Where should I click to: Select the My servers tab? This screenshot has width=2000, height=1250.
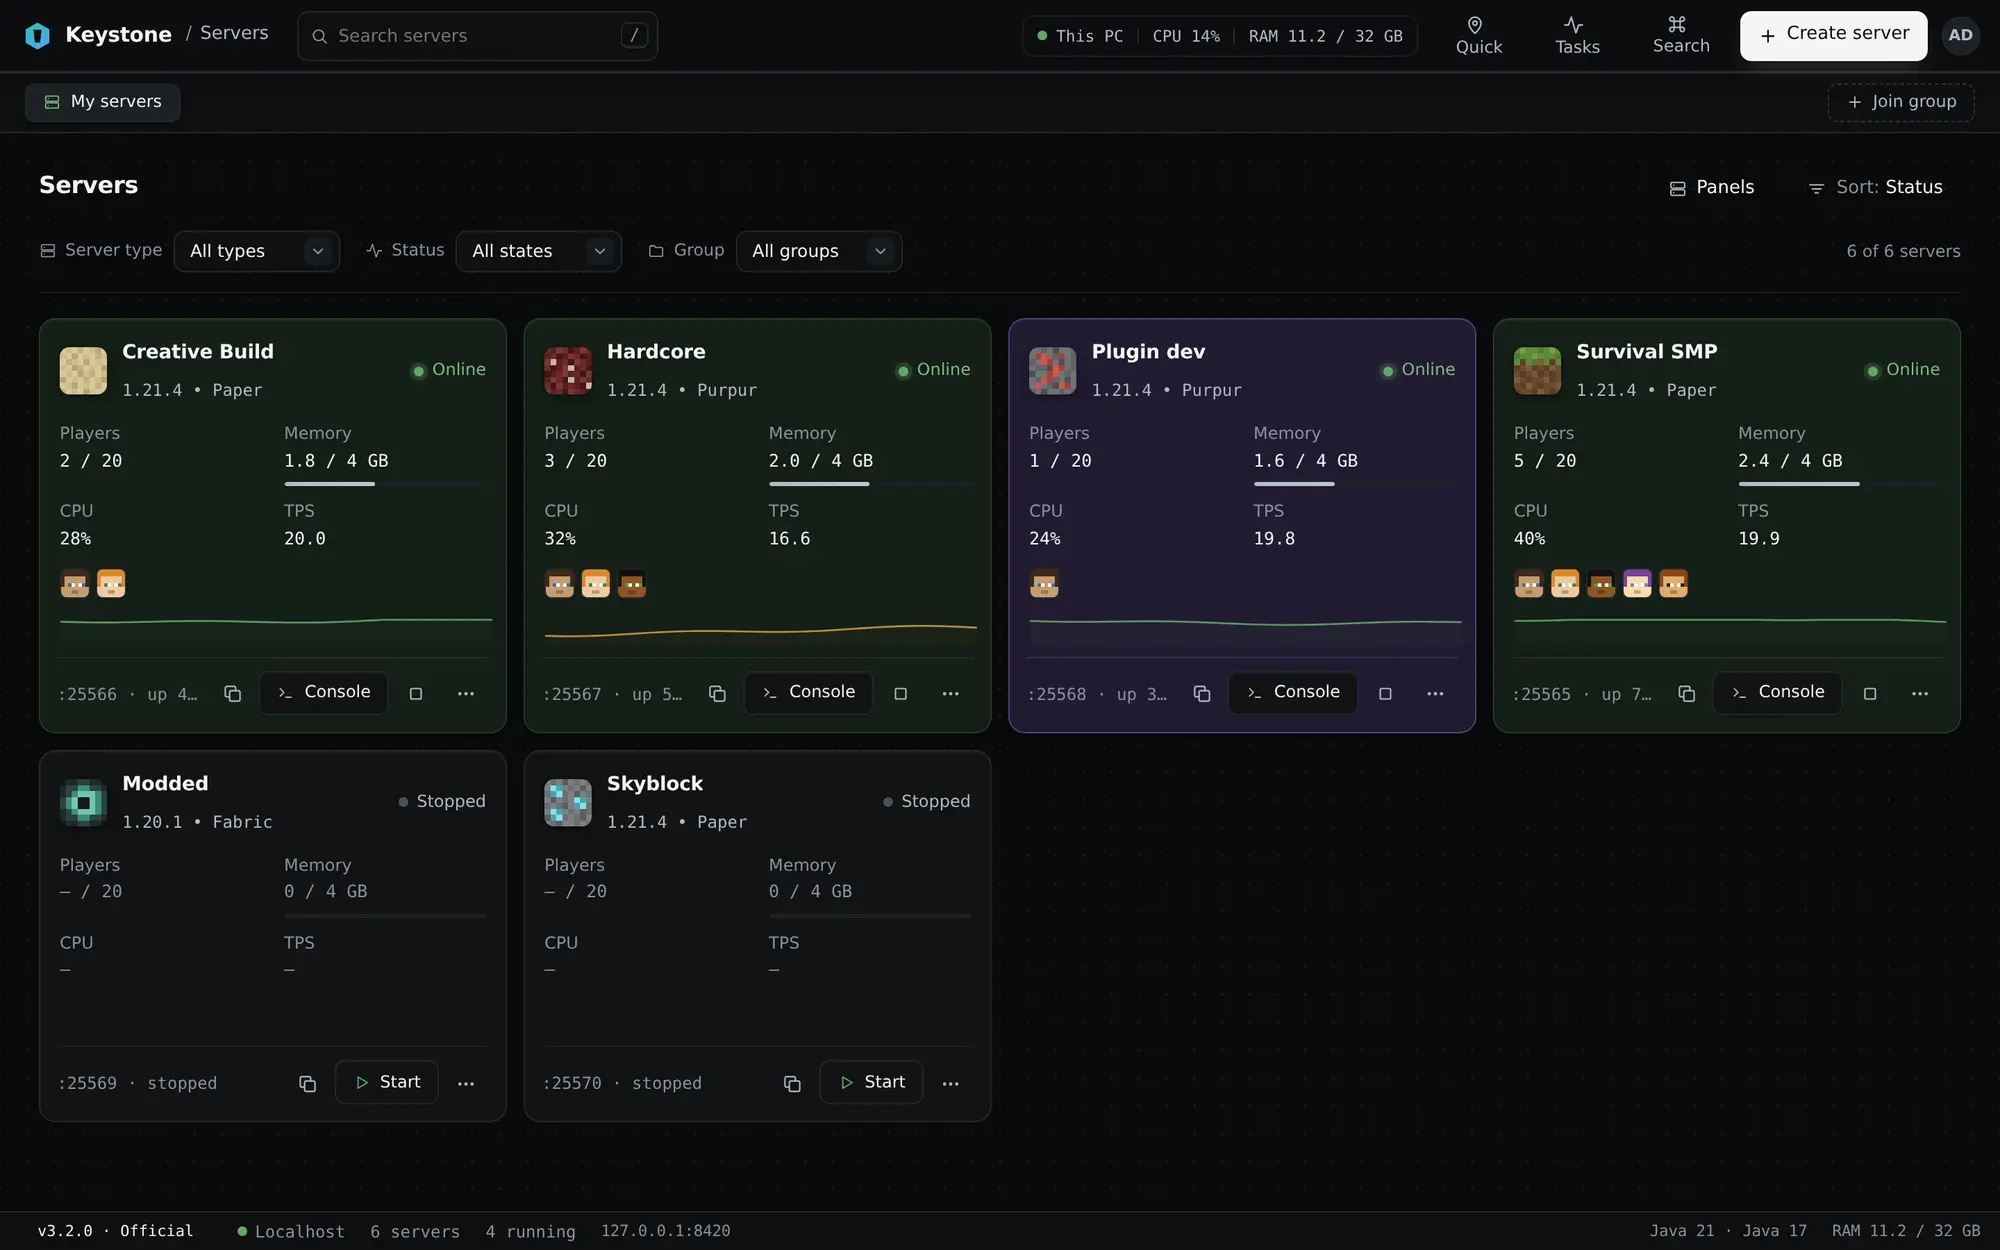click(x=103, y=102)
